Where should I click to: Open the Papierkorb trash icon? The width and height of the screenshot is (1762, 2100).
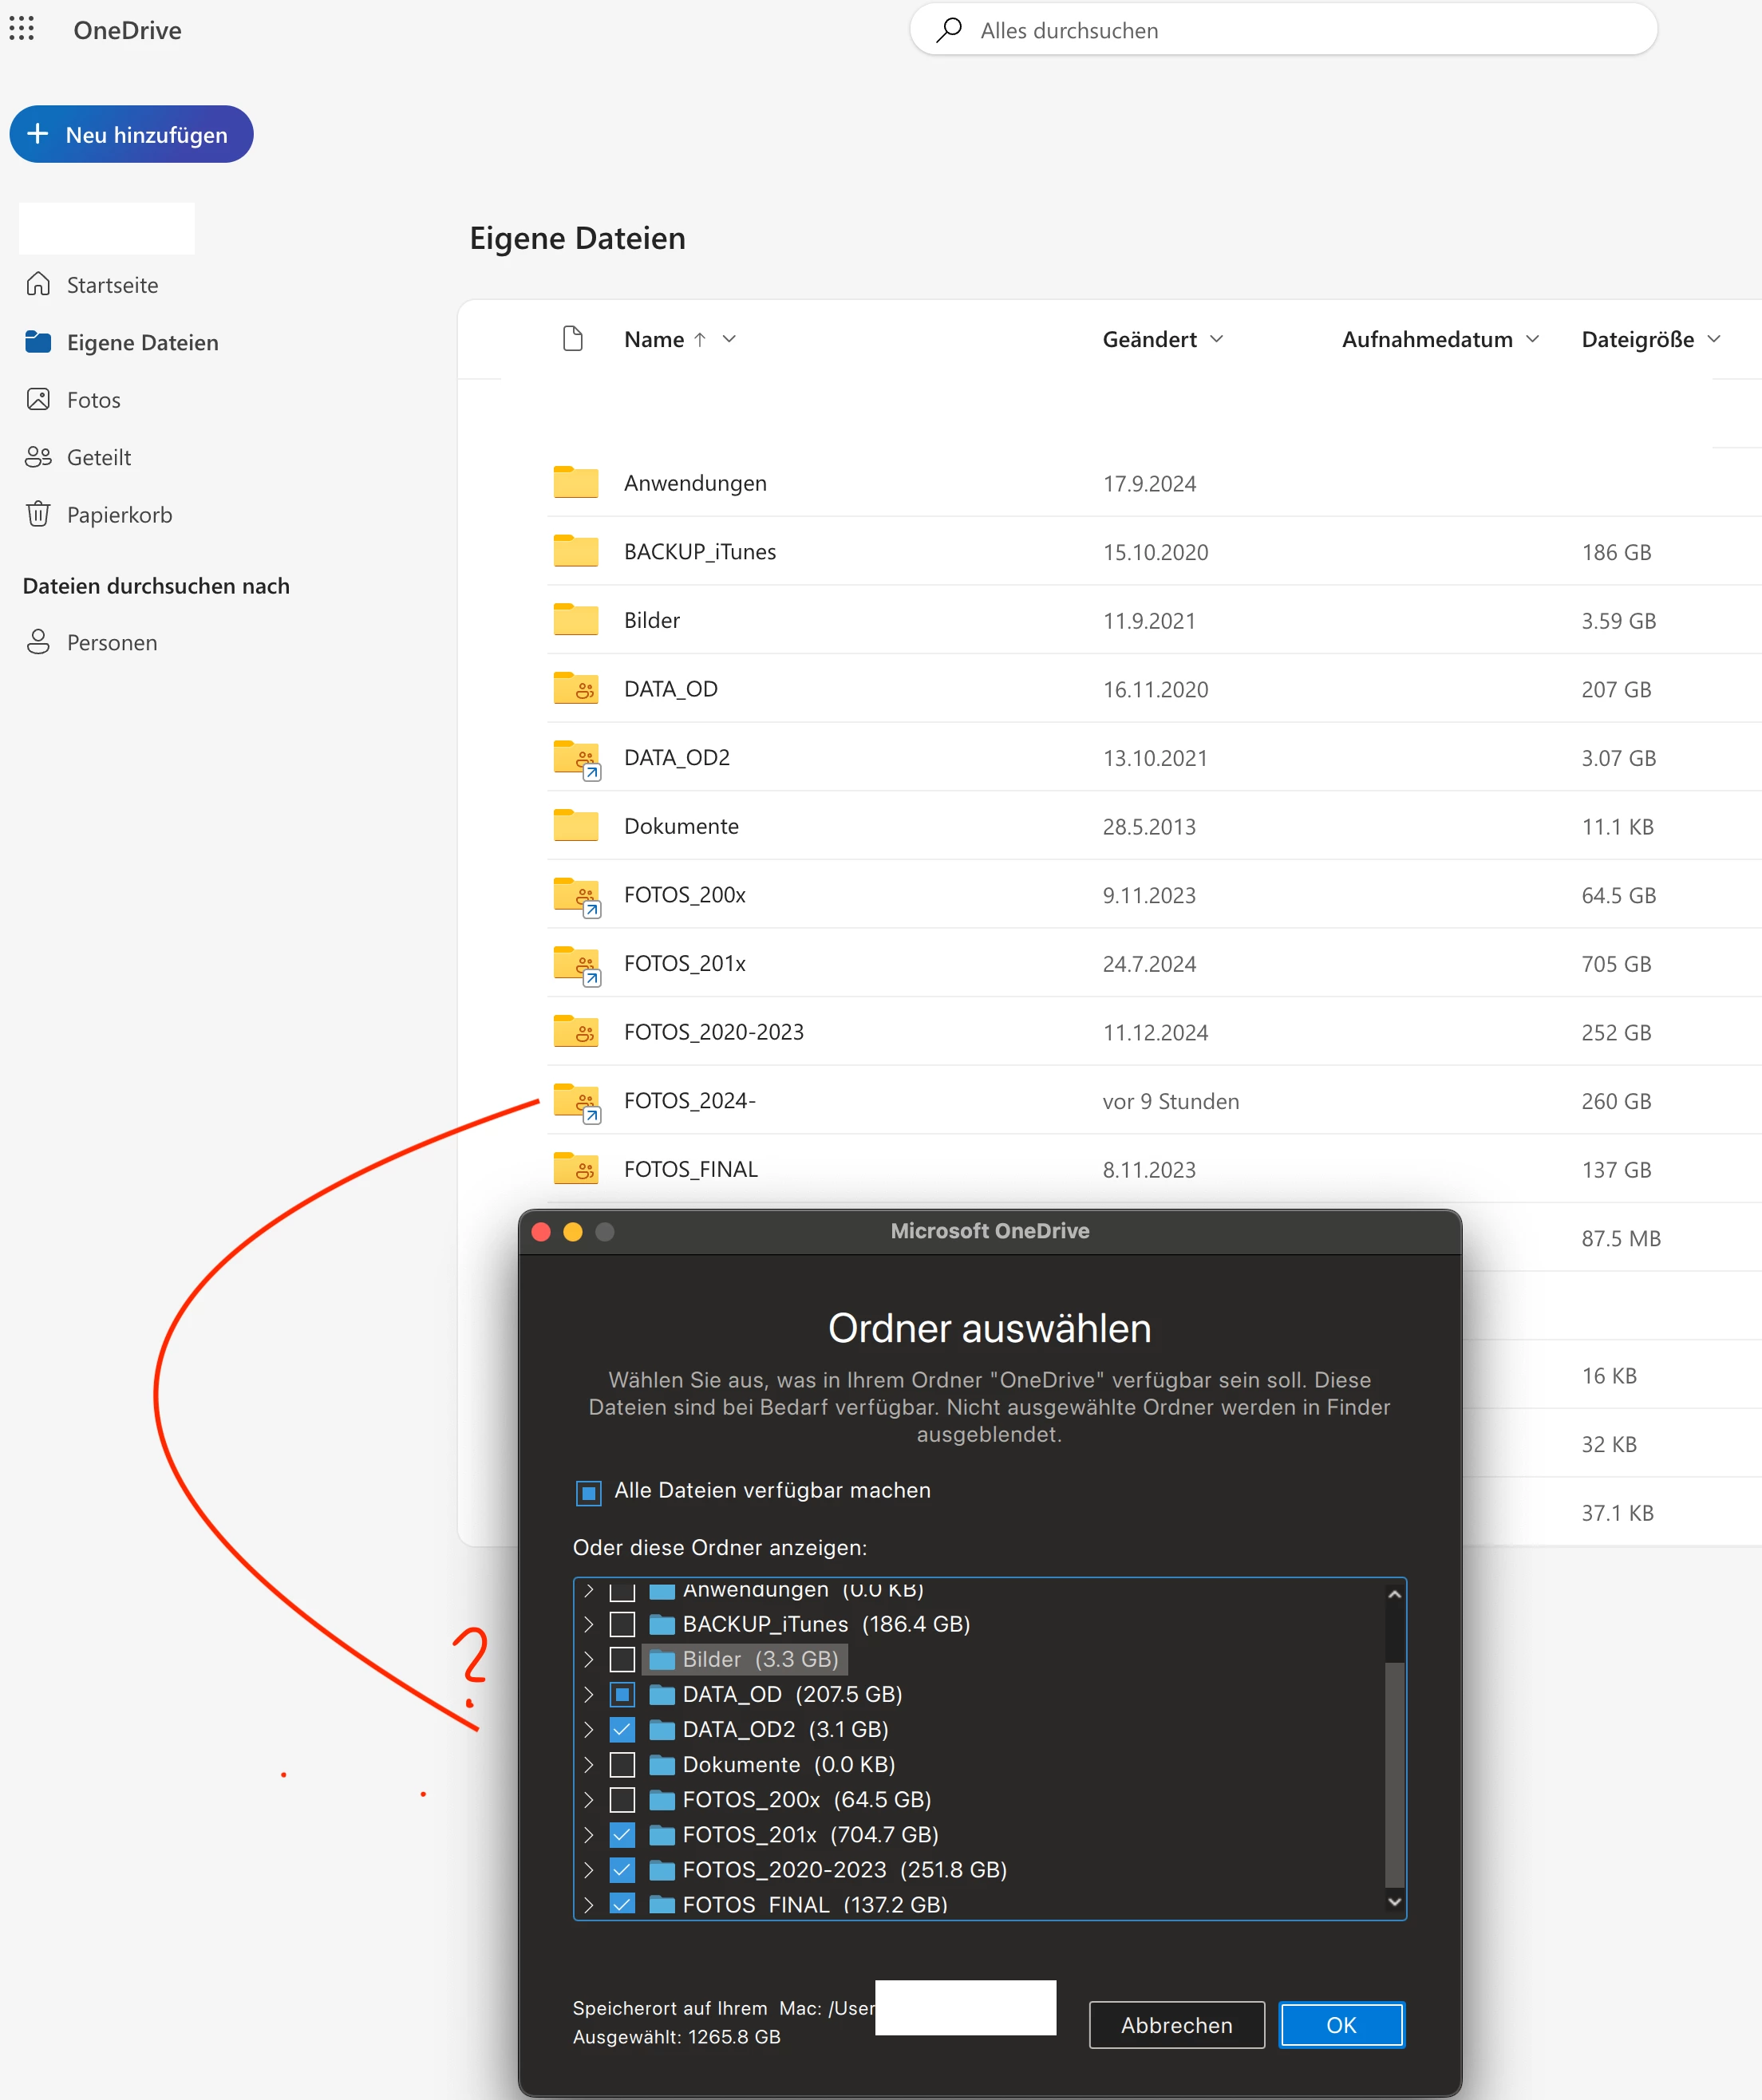tap(38, 514)
